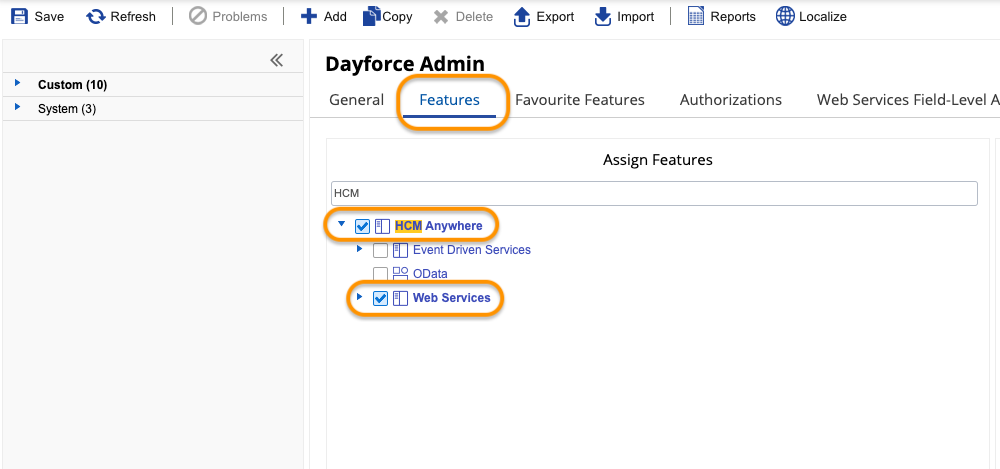Click the Localize button label
The height and width of the screenshot is (469, 1000).
pyautogui.click(x=823, y=17)
